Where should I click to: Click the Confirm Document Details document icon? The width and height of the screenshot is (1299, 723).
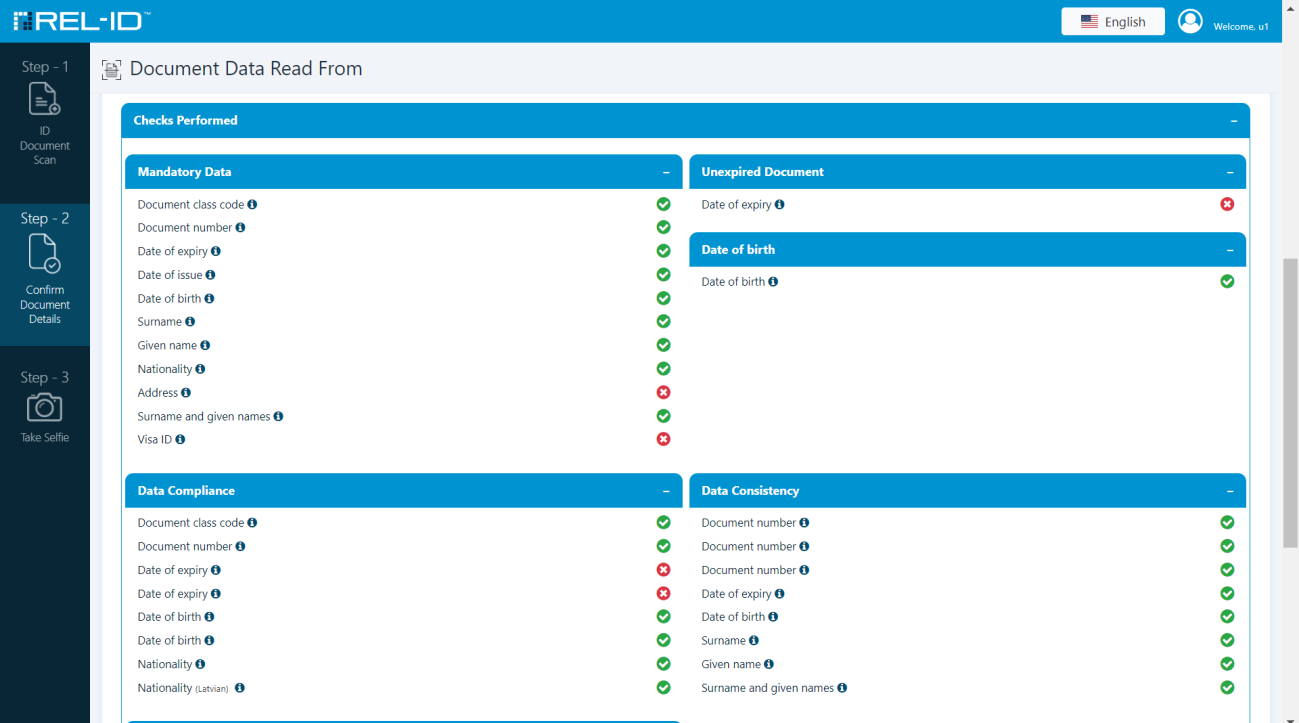[x=44, y=253]
